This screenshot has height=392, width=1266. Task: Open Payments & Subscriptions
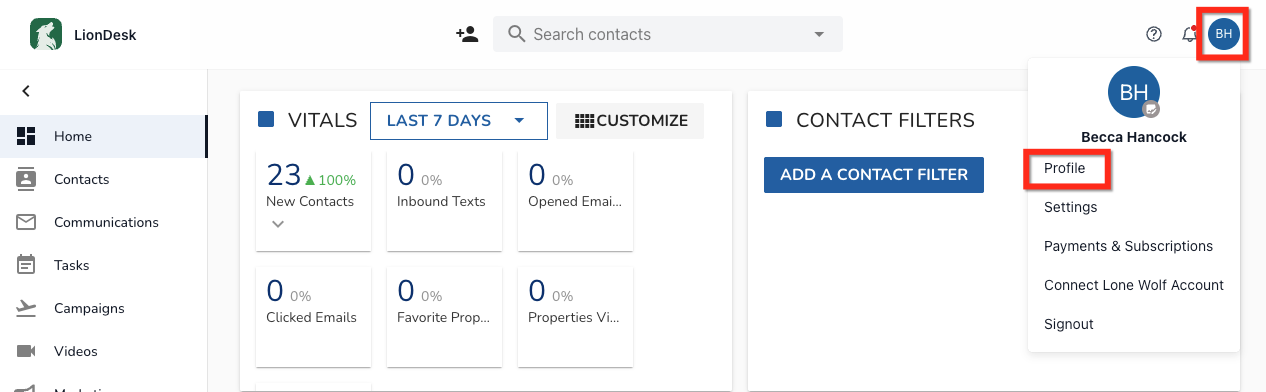tap(1128, 246)
